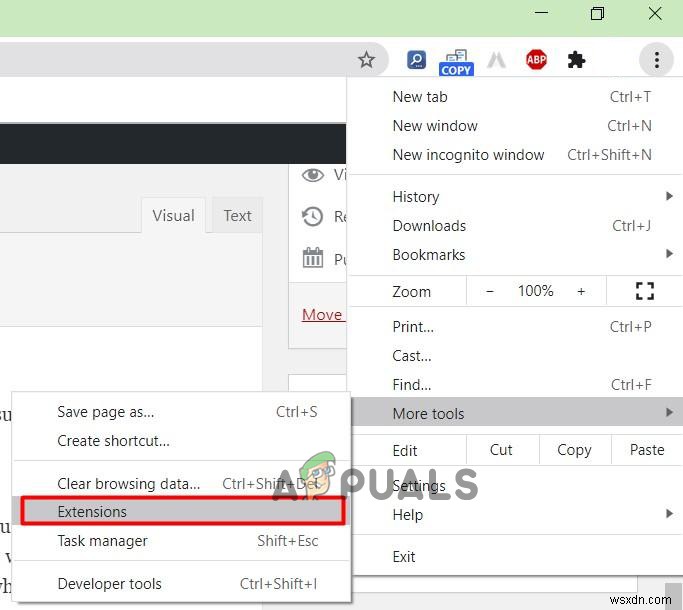Expand the Bookmarks submenu arrow
The height and width of the screenshot is (610, 683).
point(669,254)
